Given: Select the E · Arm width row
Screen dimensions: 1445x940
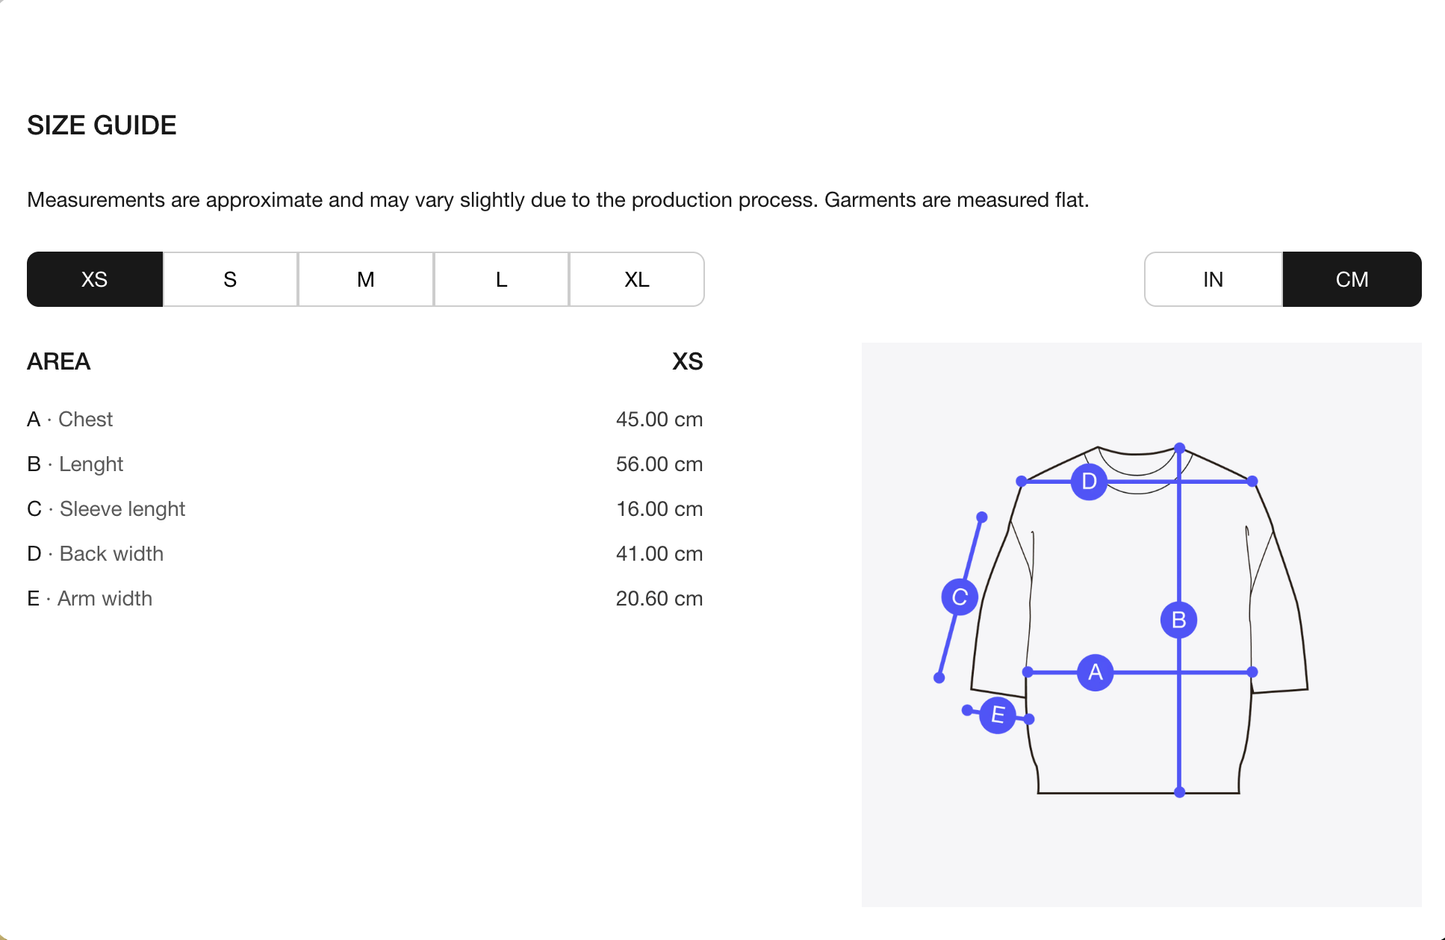Looking at the screenshot, I should (x=365, y=598).
